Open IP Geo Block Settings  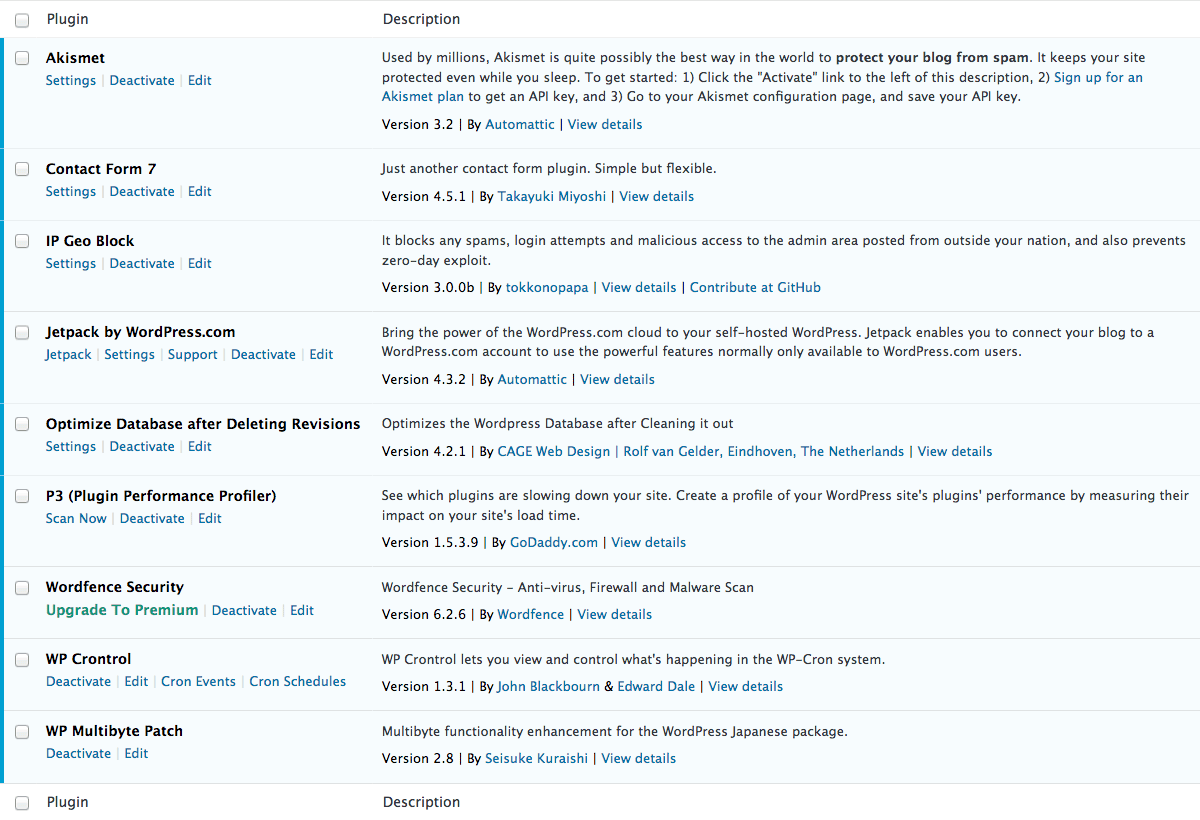71,263
